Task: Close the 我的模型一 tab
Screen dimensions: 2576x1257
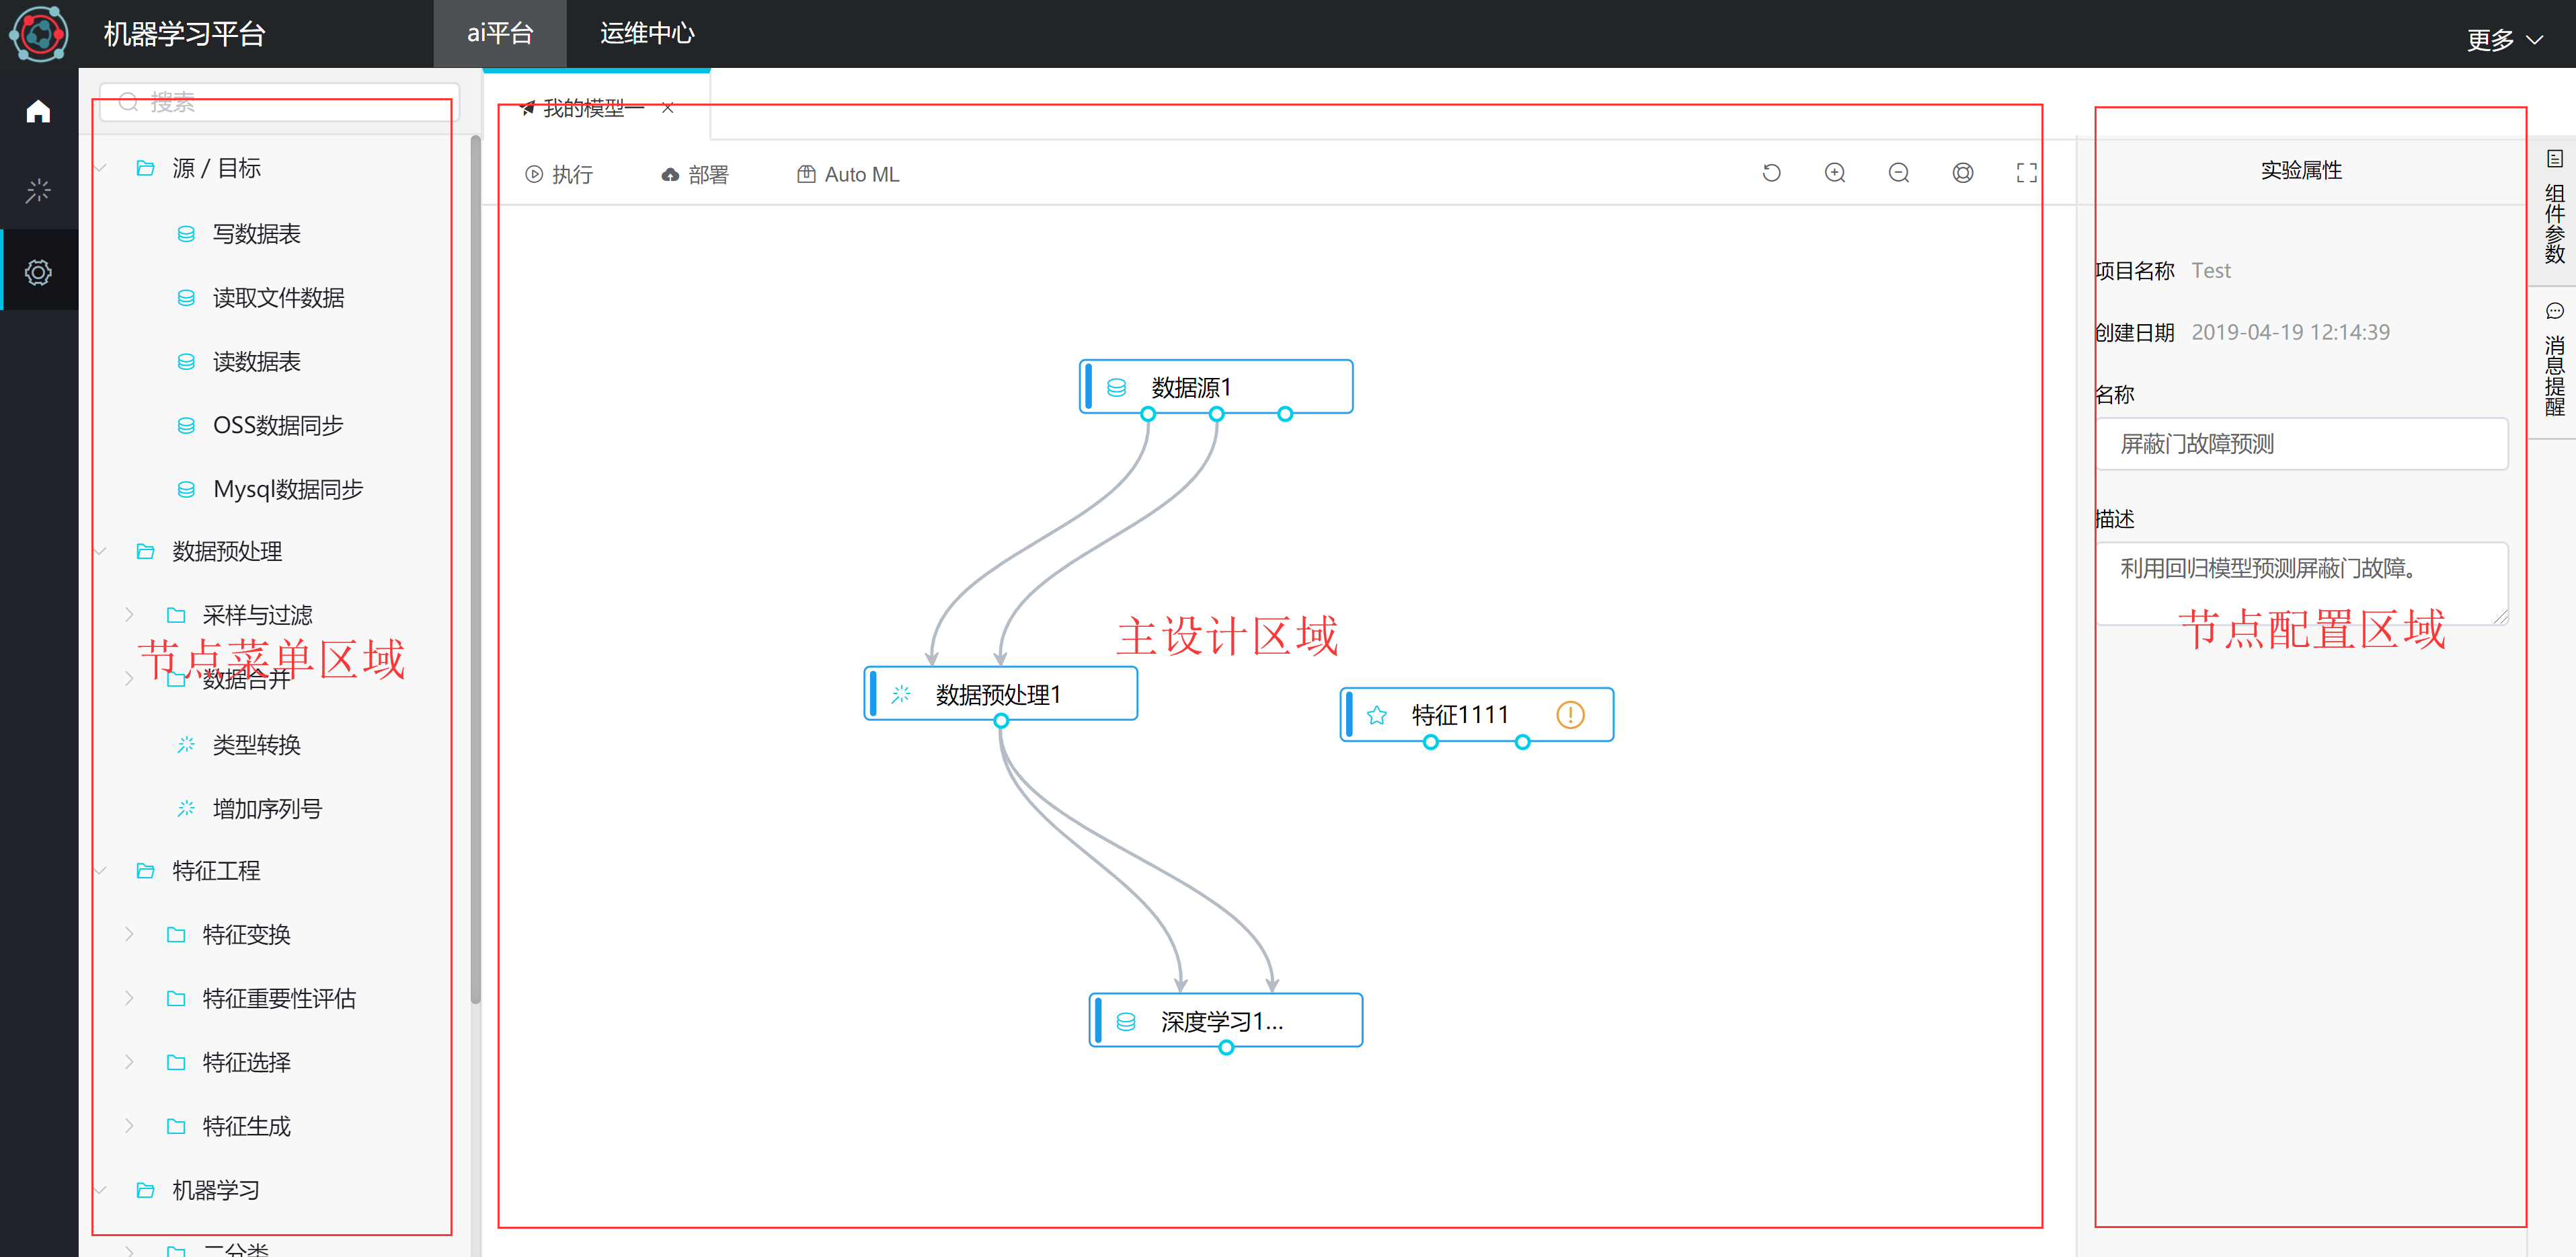Action: click(x=668, y=108)
